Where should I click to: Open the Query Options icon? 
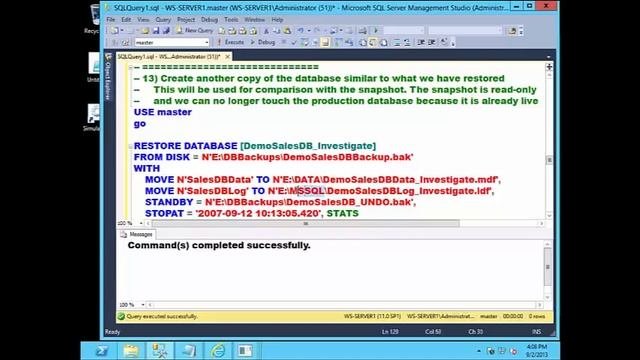pyautogui.click(x=315, y=42)
